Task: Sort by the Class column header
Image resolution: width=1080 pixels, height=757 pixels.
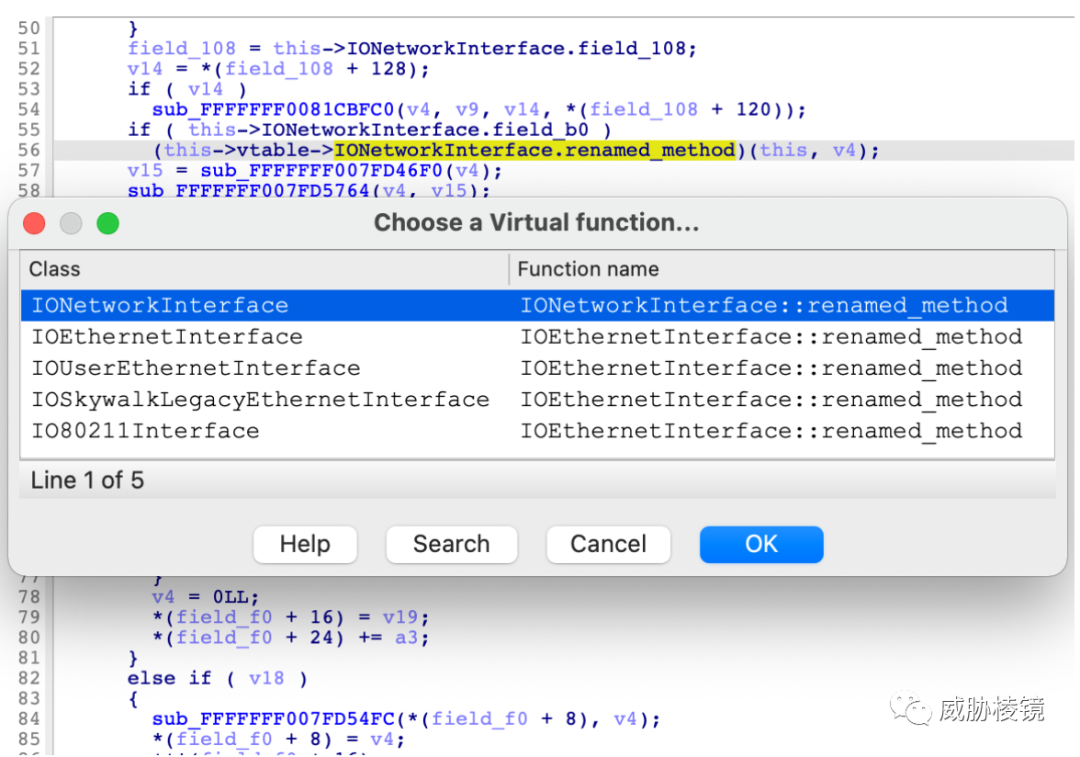Action: 264,269
